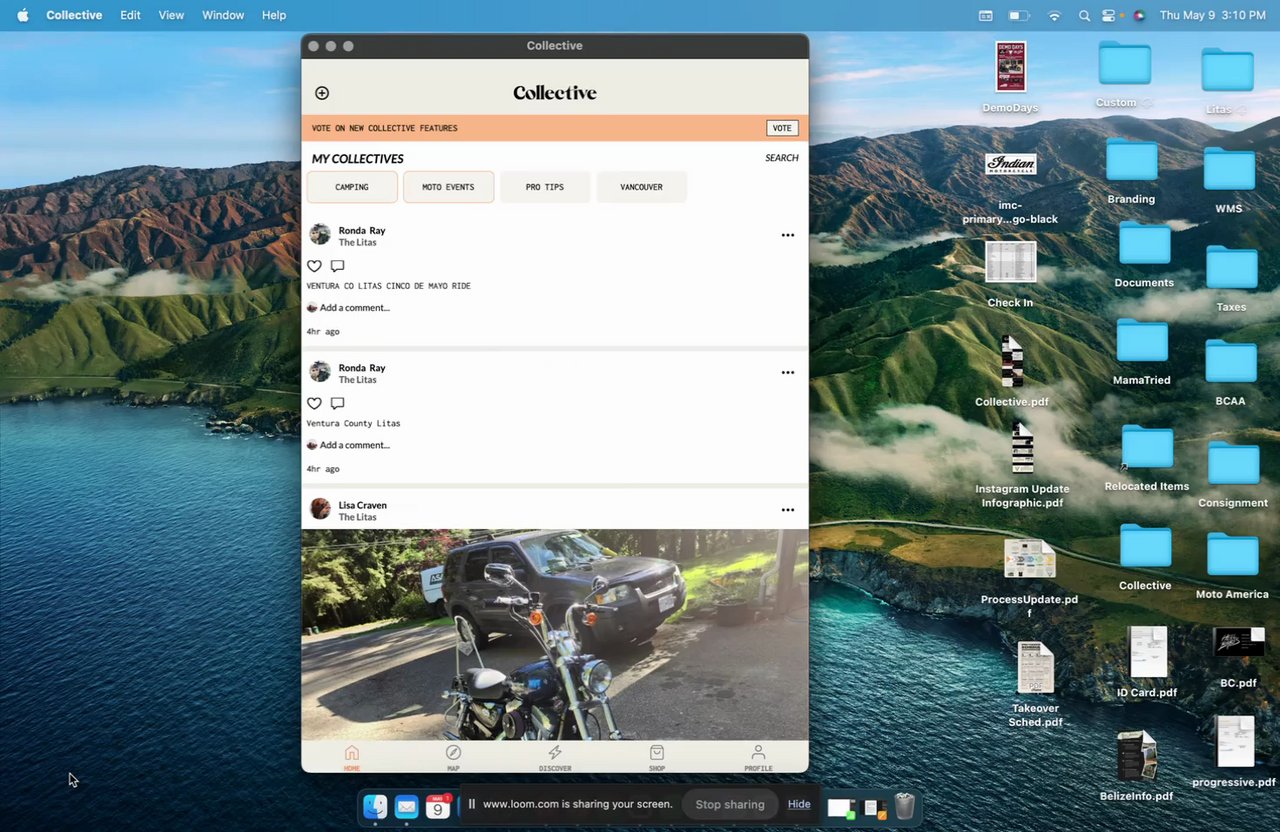Image resolution: width=1280 pixels, height=832 pixels.
Task: Click Ronda Ray's avatar on the Ventura County Litas post
Action: click(320, 372)
